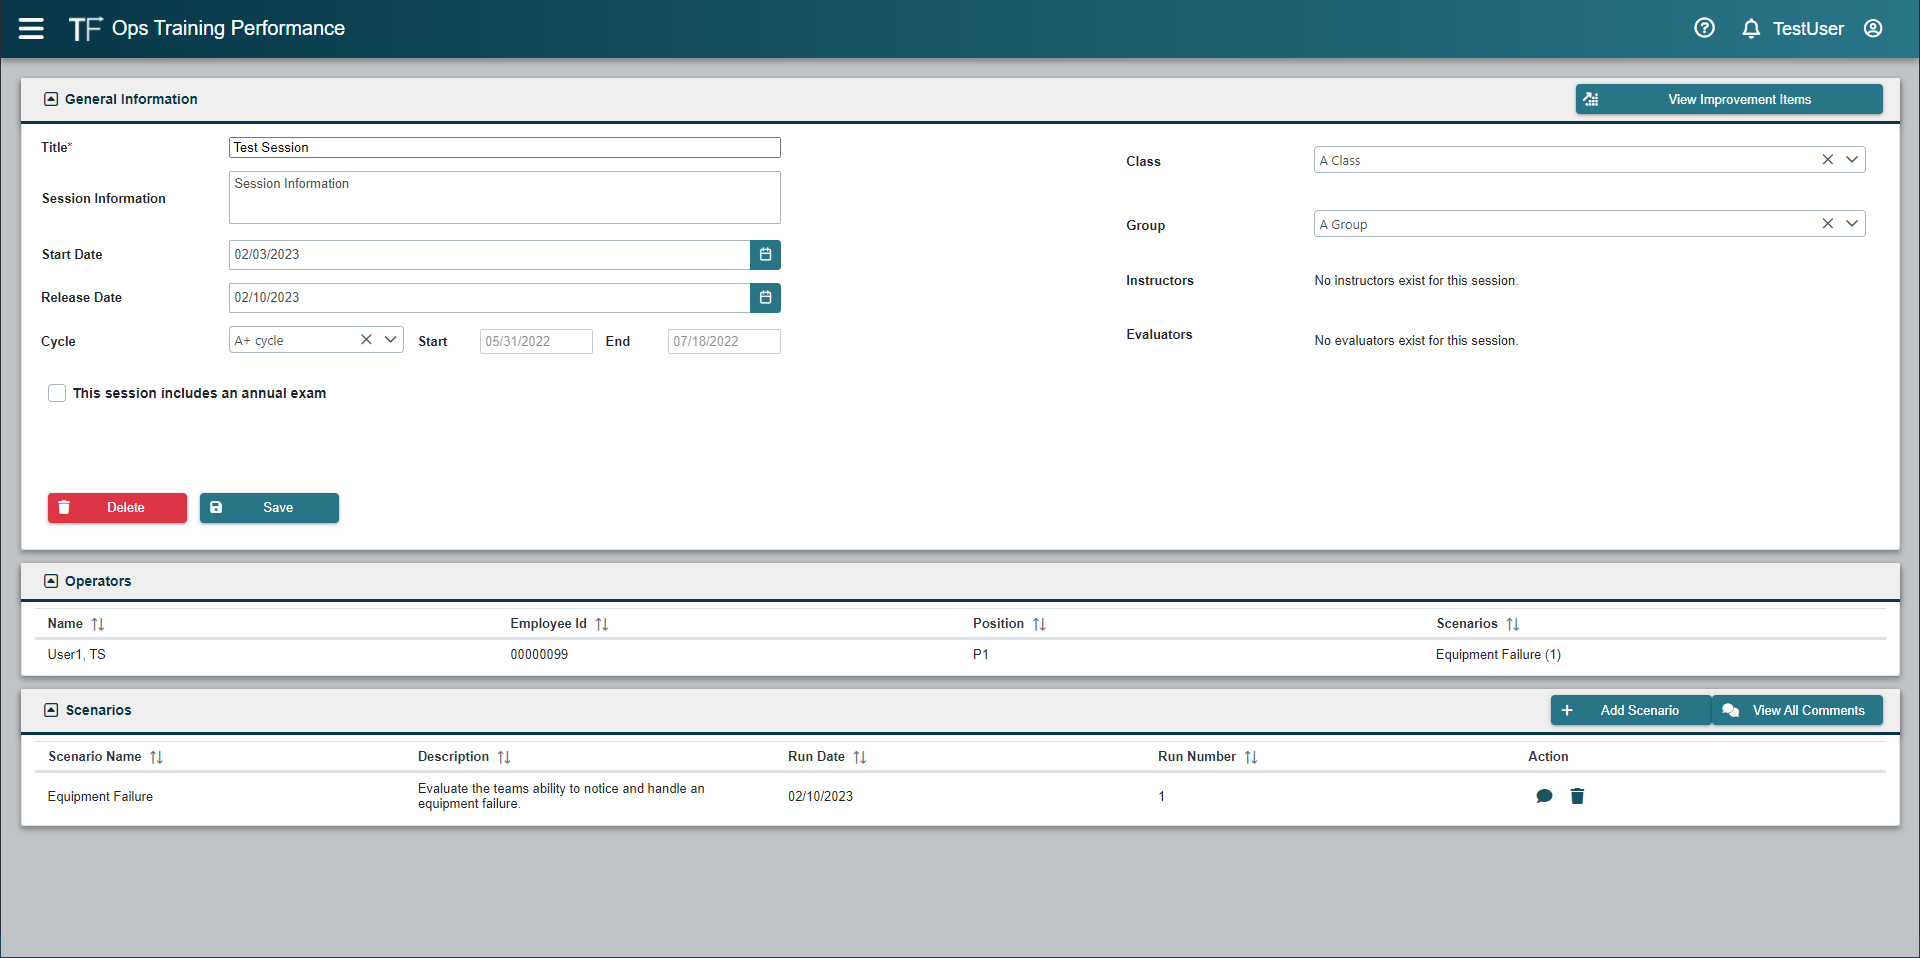Click the Save button
The height and width of the screenshot is (958, 1920).
click(x=269, y=508)
